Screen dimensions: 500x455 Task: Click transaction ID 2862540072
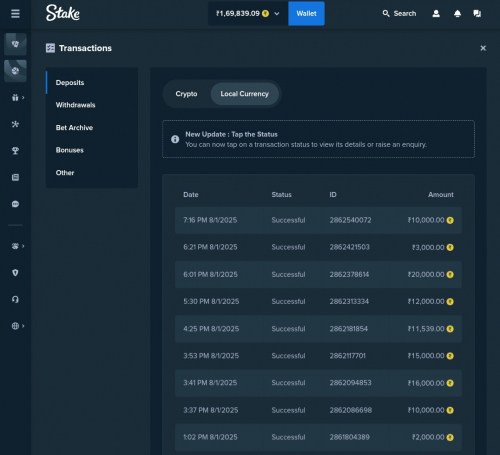coord(350,220)
